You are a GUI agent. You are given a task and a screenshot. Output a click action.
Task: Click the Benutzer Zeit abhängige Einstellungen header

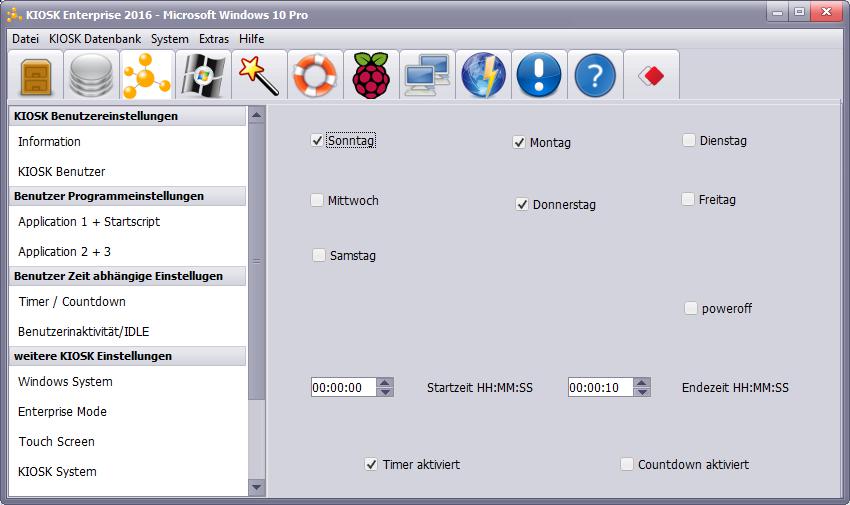128,276
